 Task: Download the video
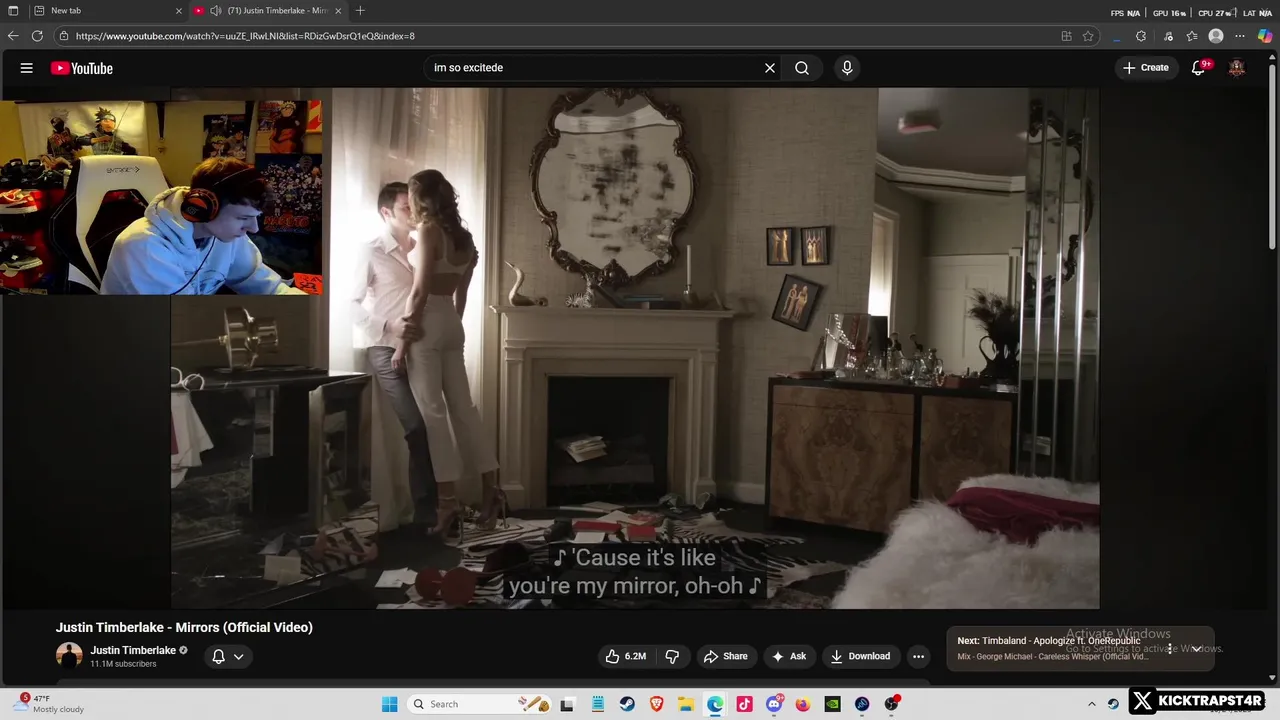pyautogui.click(x=860, y=656)
